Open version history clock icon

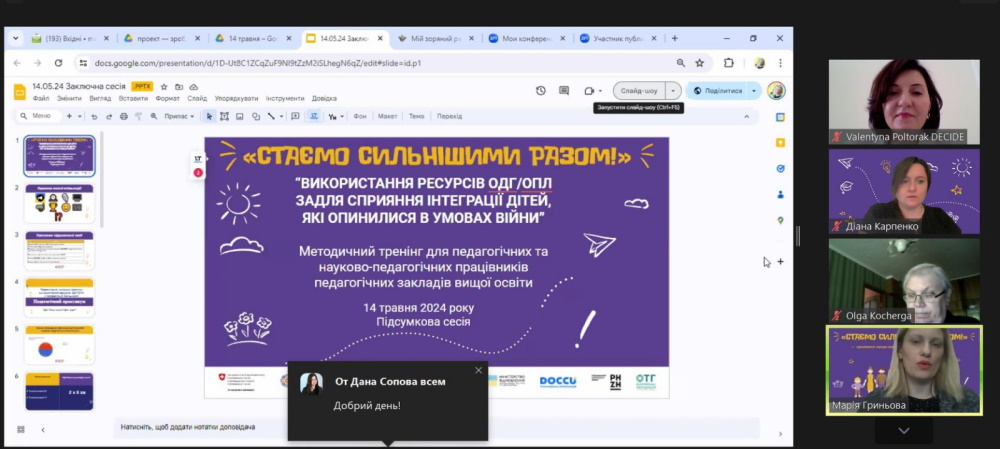click(541, 90)
